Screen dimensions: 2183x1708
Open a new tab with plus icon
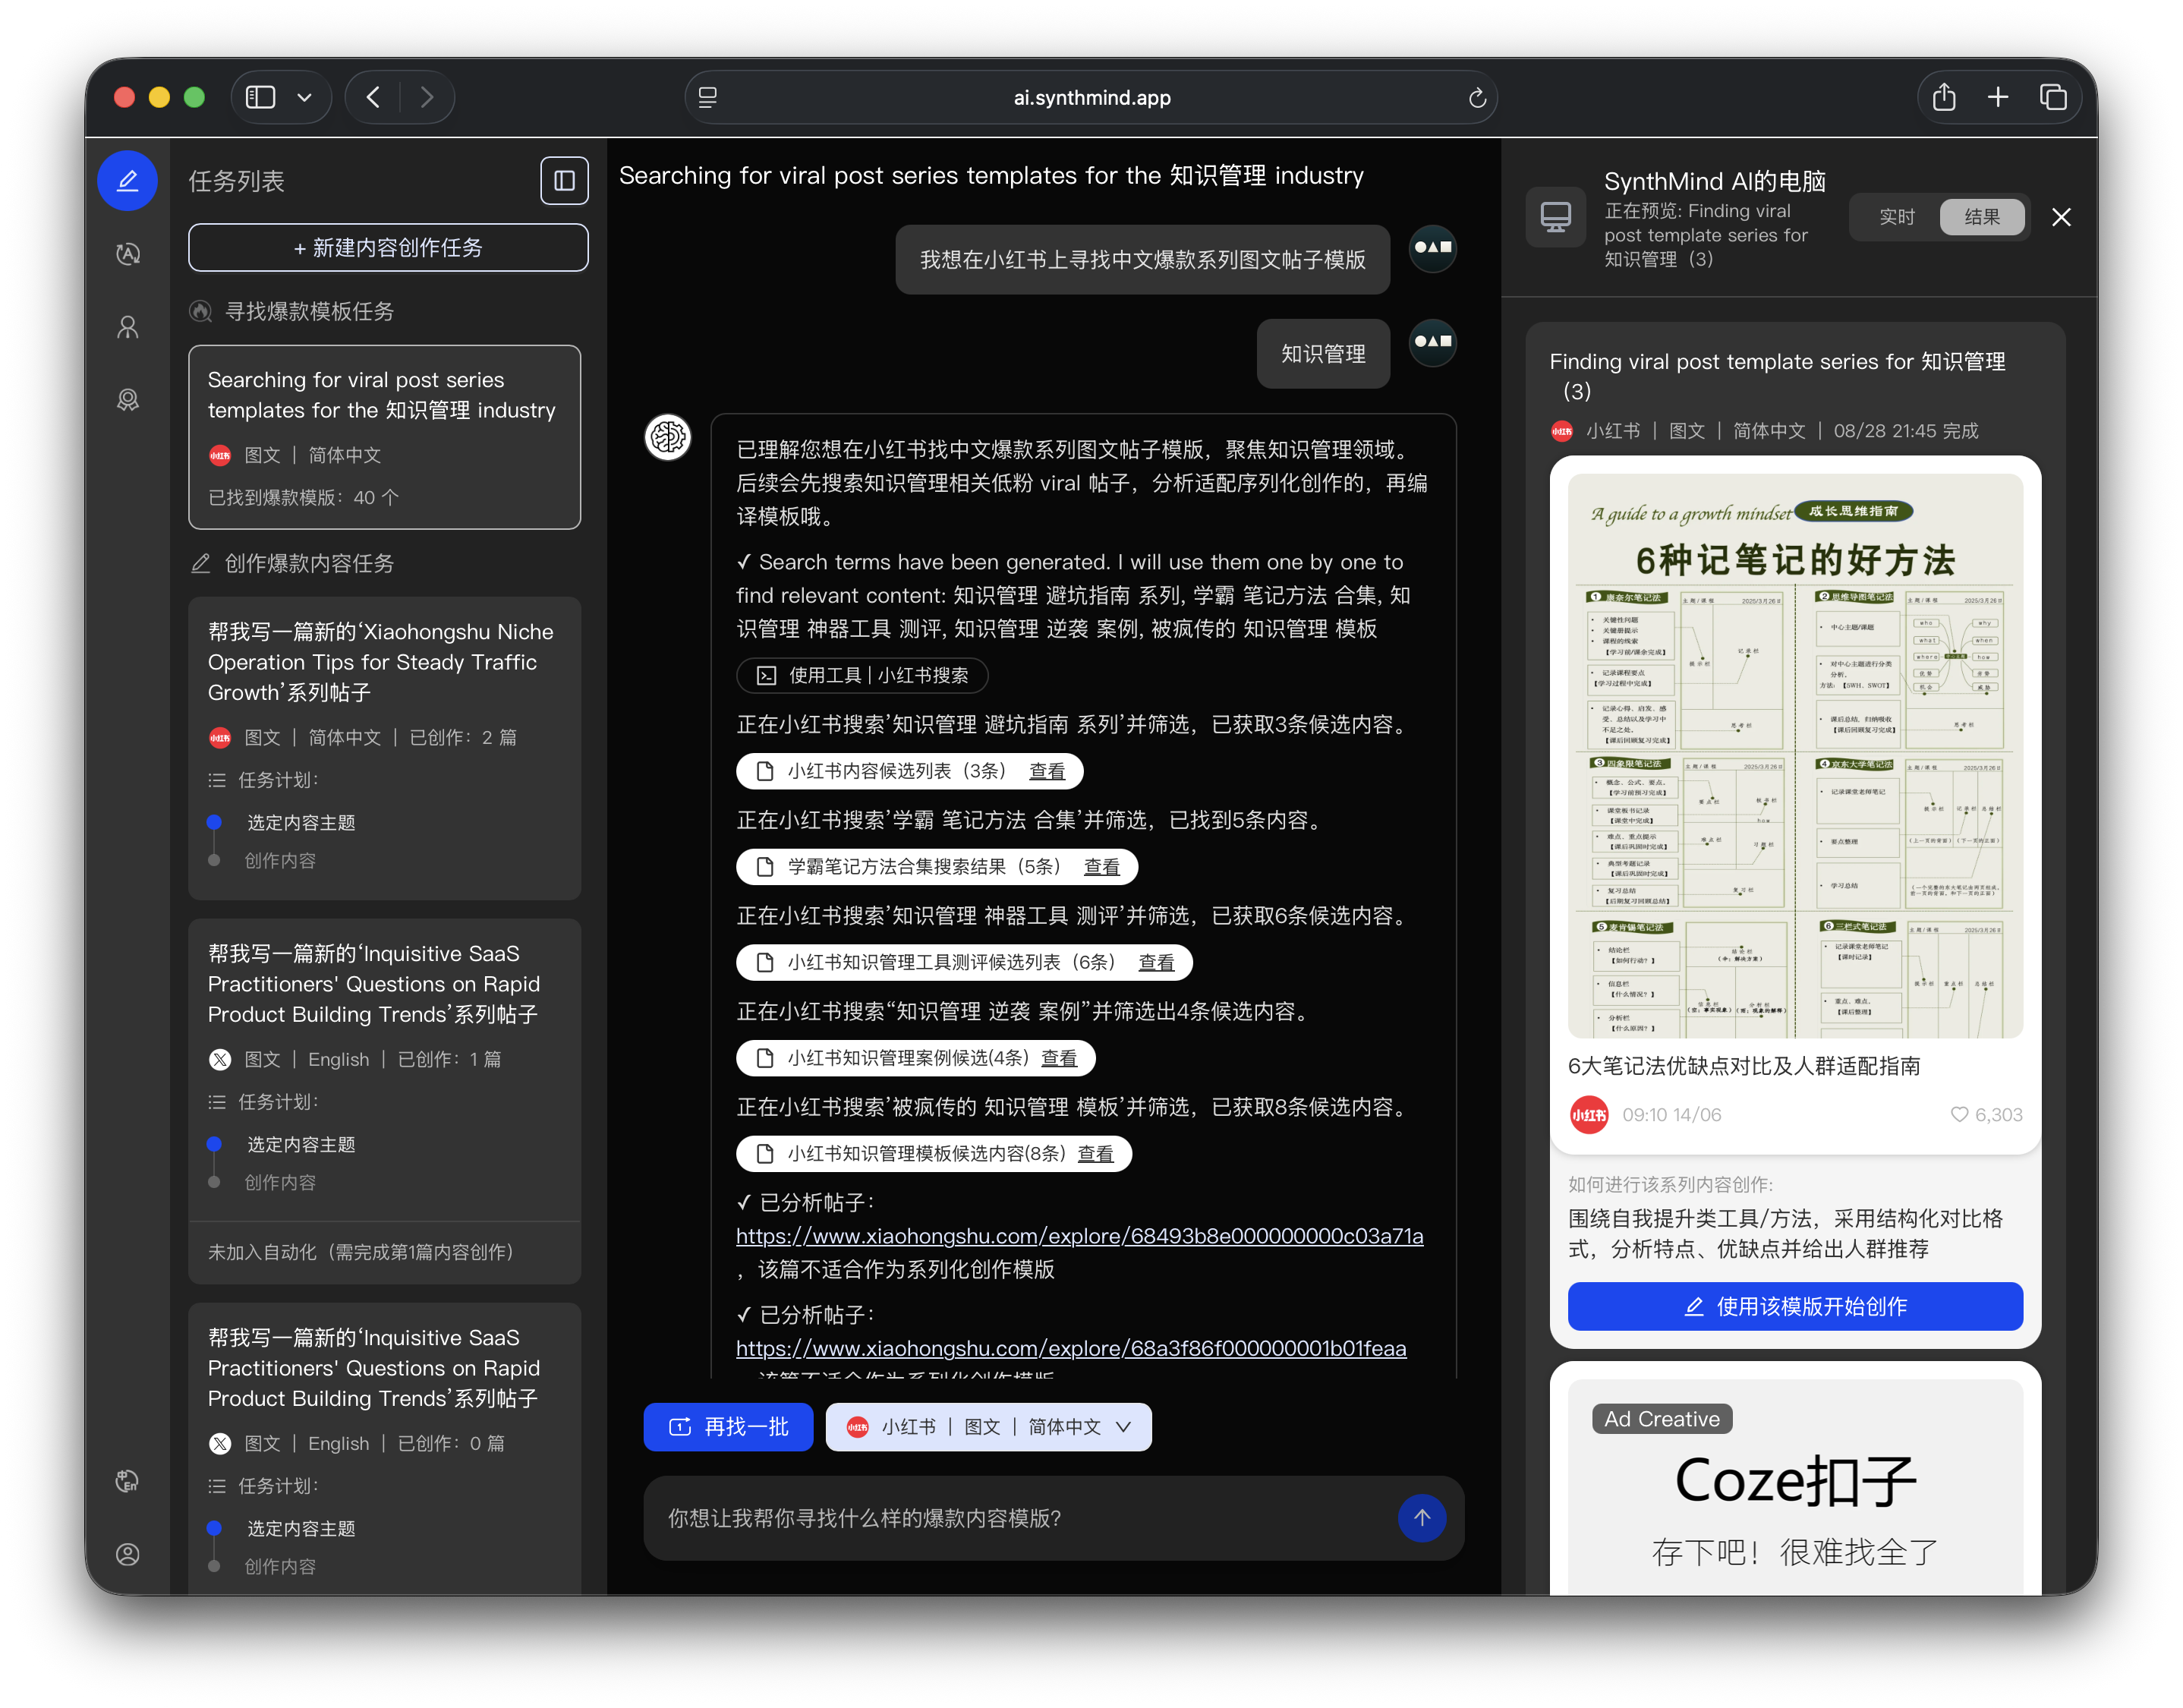(1998, 97)
